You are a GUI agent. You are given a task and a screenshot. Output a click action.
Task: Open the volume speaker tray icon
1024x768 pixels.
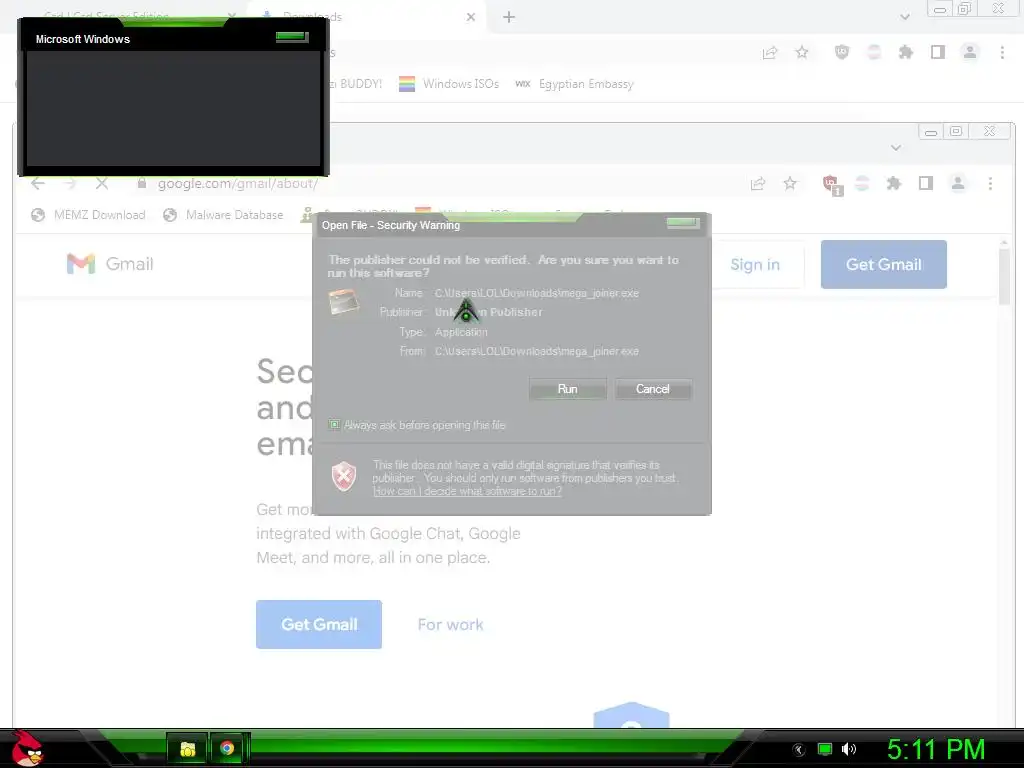click(849, 749)
